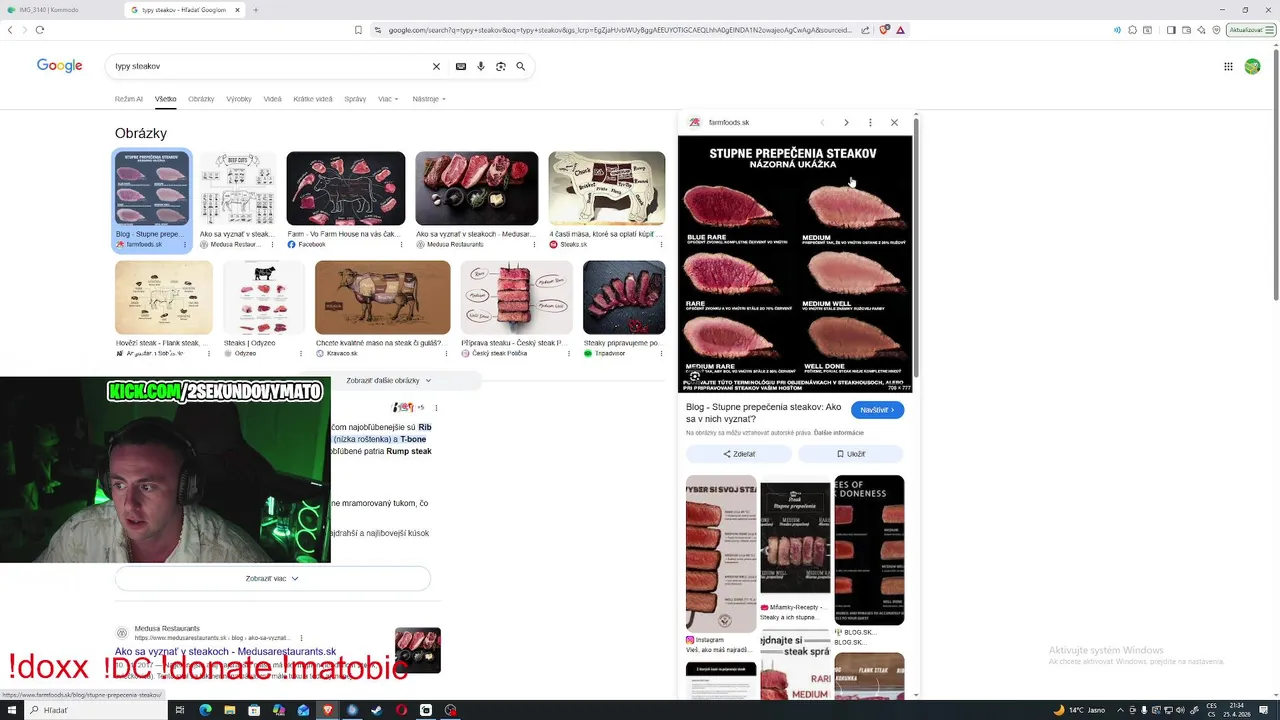Go to the previous image in preview panel
This screenshot has width=1280, height=720.
822,122
